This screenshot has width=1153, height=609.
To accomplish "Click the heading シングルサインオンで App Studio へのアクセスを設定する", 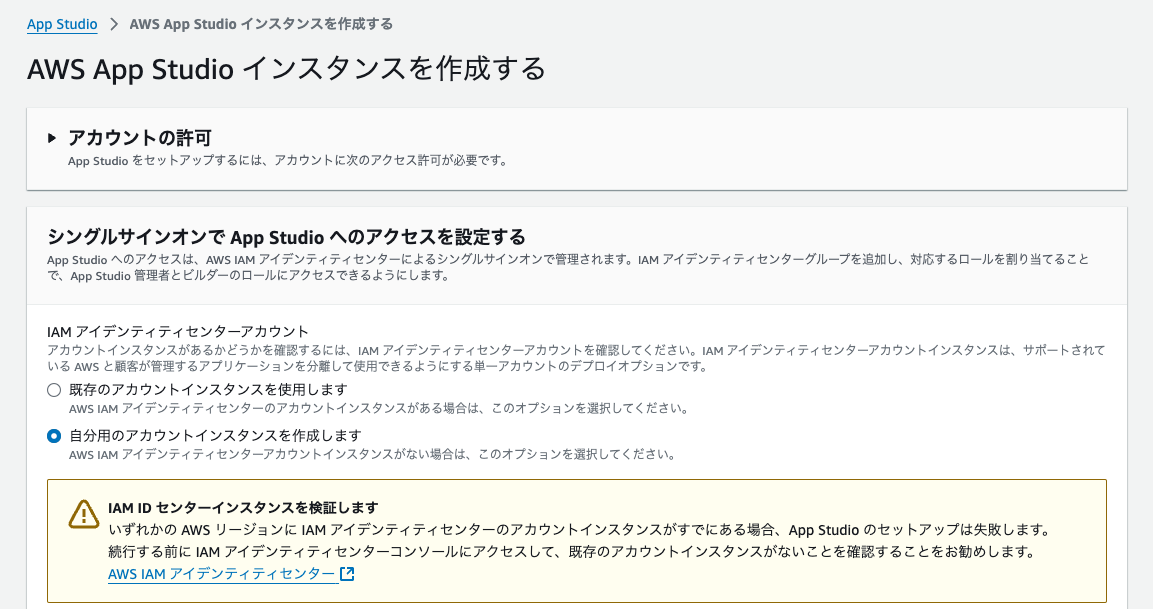I will pos(286,237).
